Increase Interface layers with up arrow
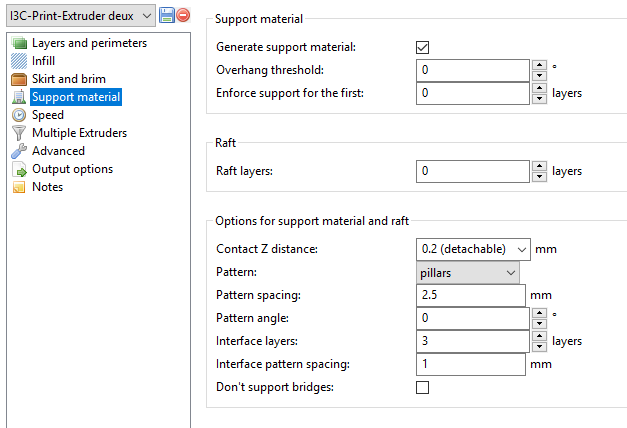This screenshot has width=627, height=428. (x=540, y=336)
